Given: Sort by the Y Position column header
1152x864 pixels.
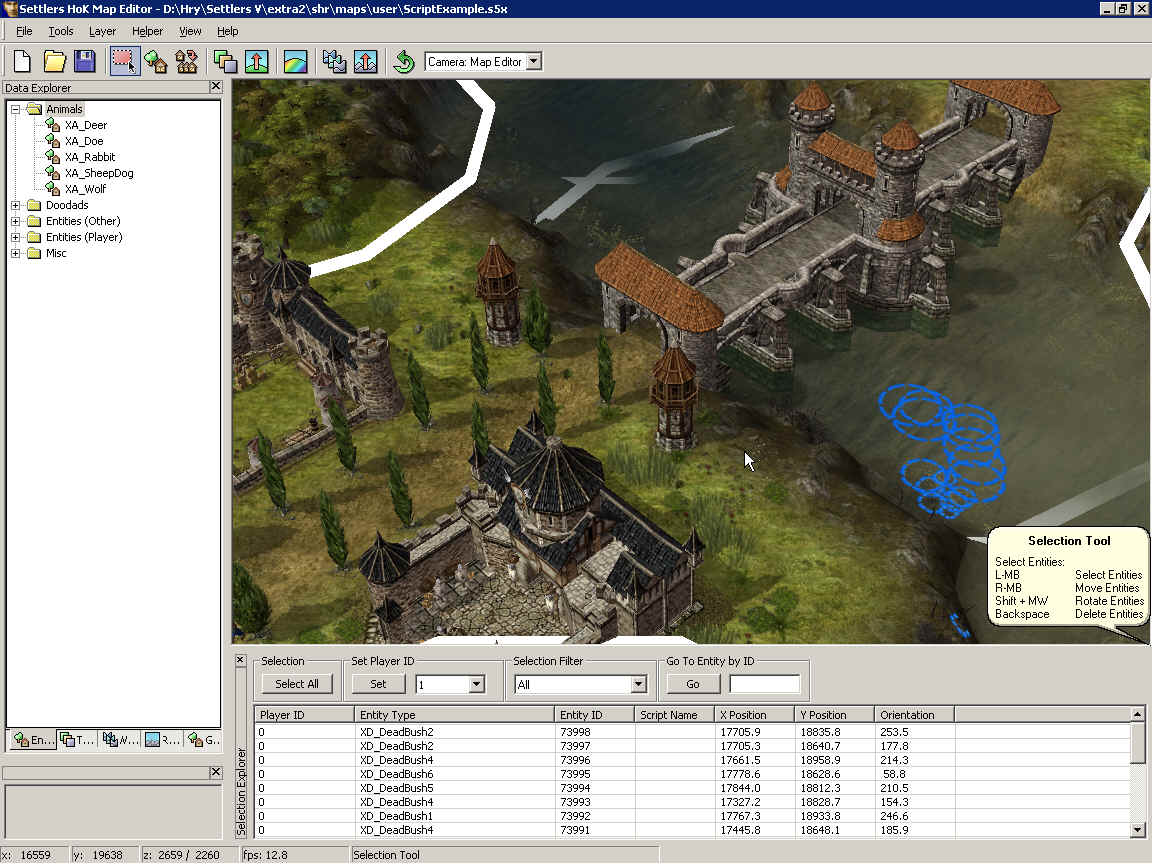Looking at the screenshot, I should pyautogui.click(x=835, y=715).
